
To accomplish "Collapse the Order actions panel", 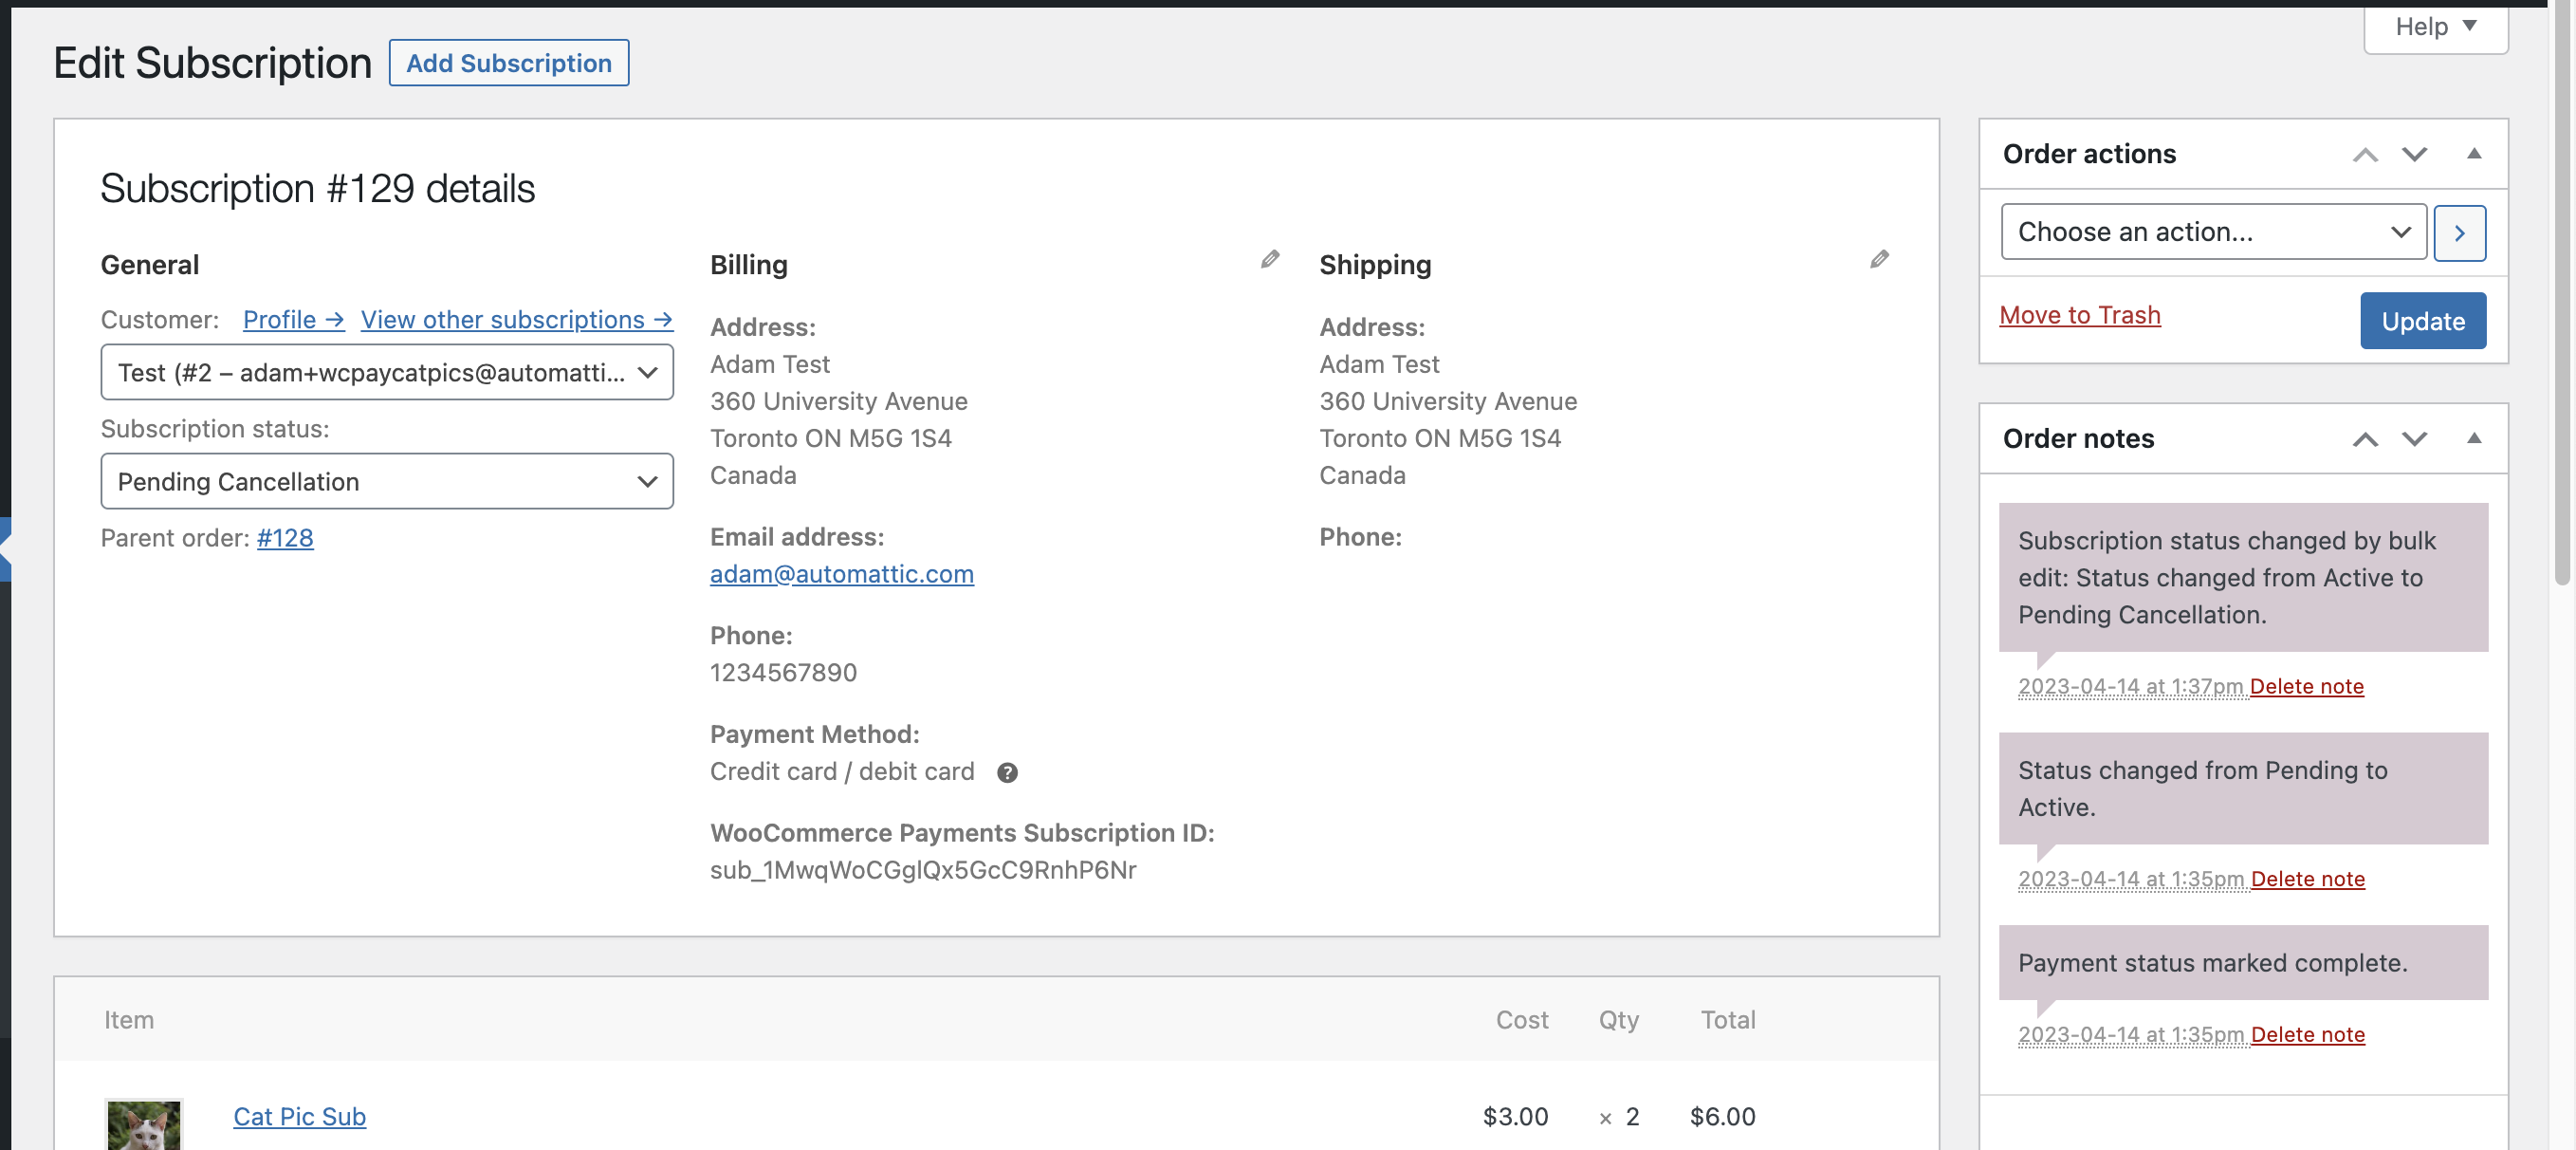I will (2473, 153).
